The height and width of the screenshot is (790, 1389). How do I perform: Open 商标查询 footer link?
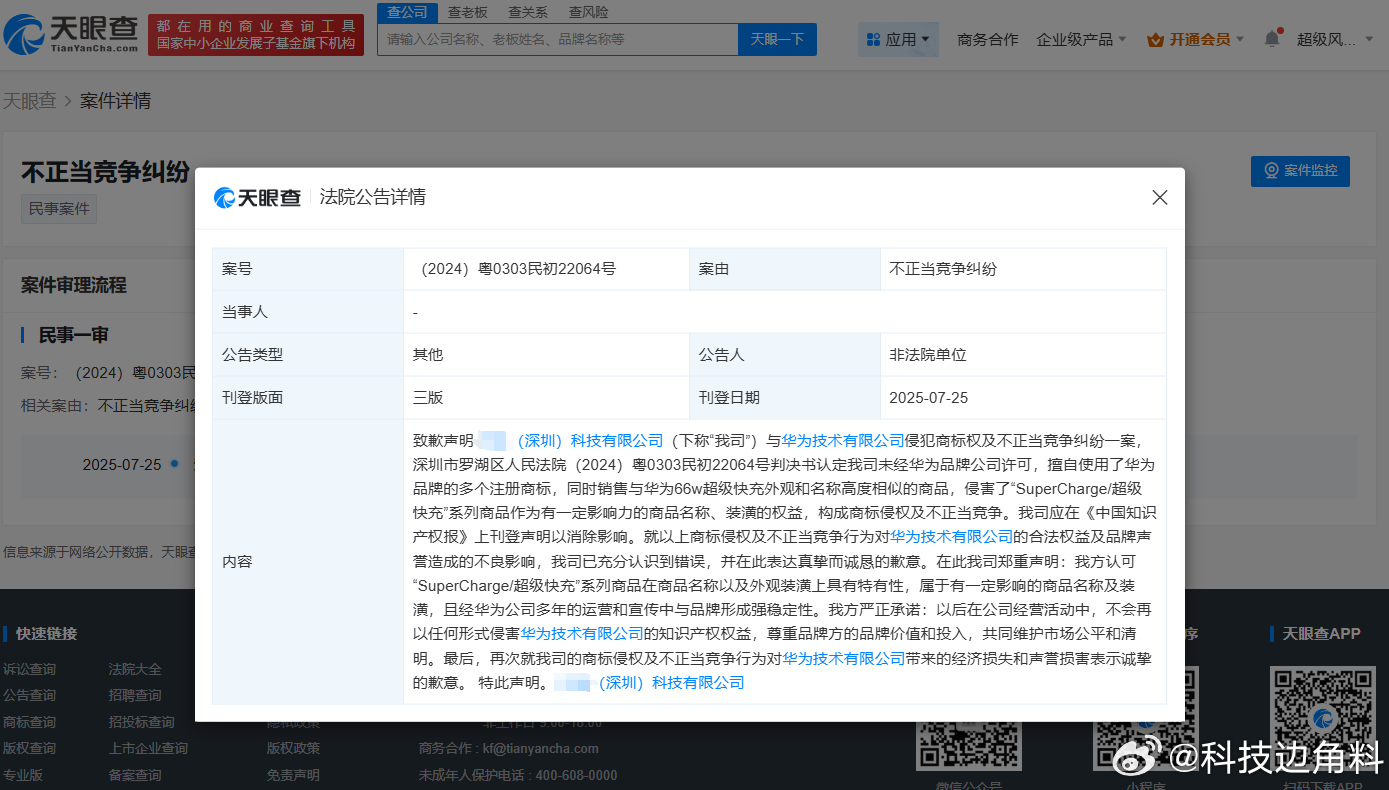tap(29, 722)
